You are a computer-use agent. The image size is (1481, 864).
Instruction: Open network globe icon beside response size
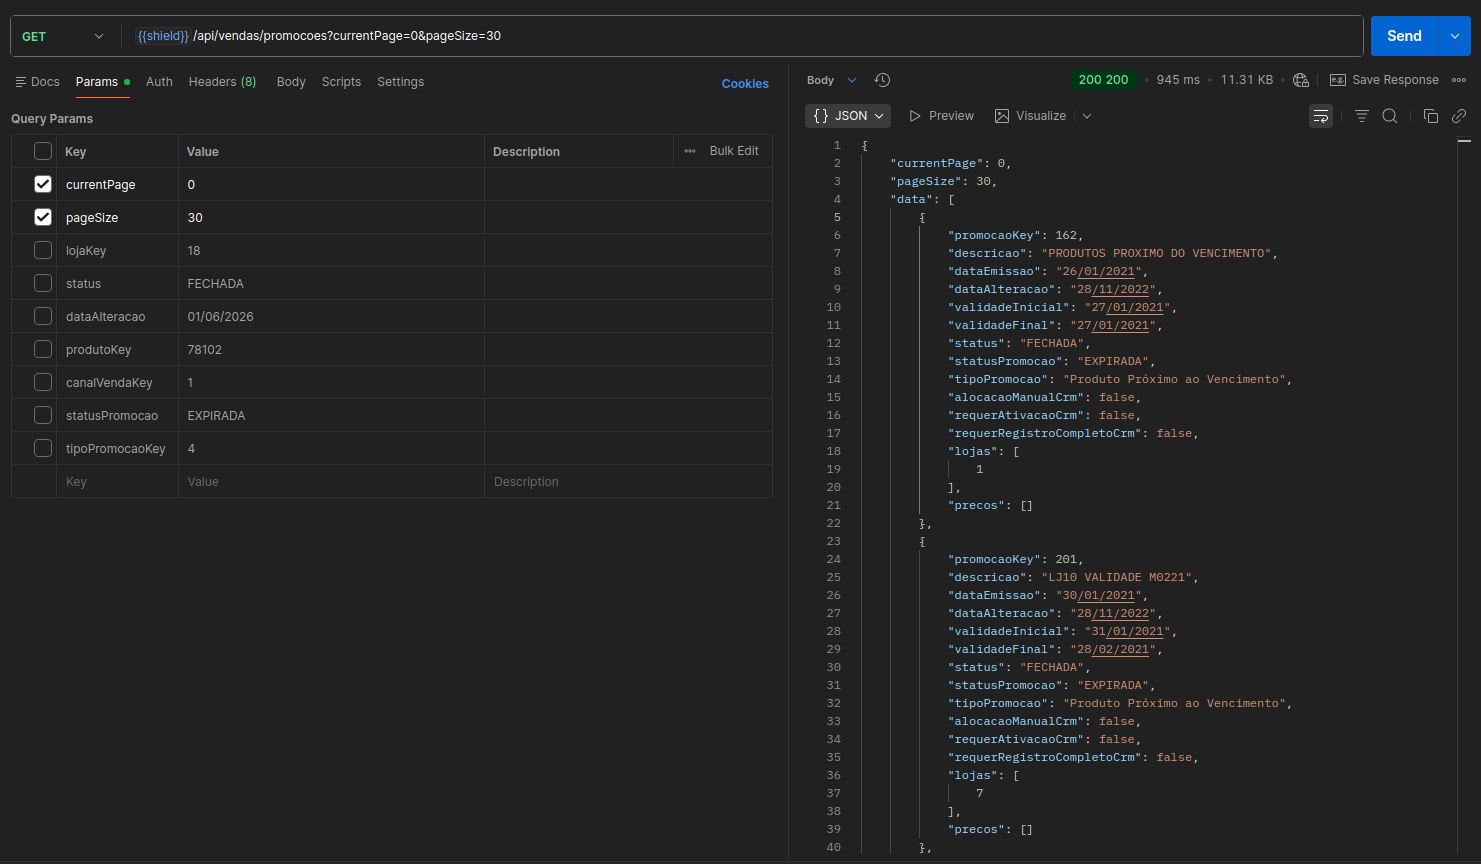1301,80
